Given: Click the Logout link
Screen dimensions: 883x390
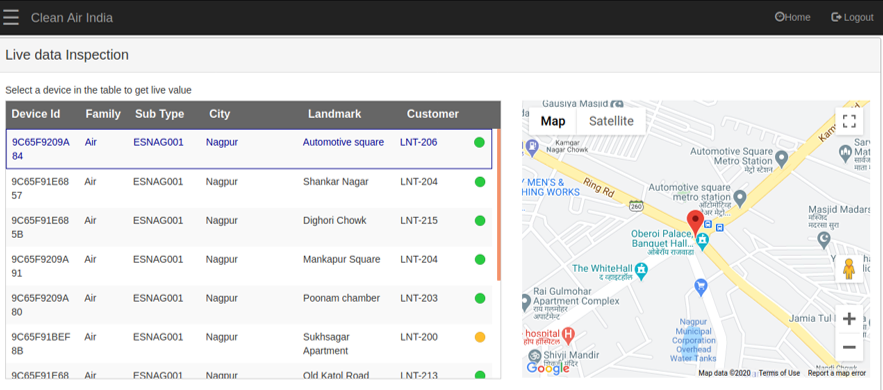Looking at the screenshot, I should tap(852, 17).
